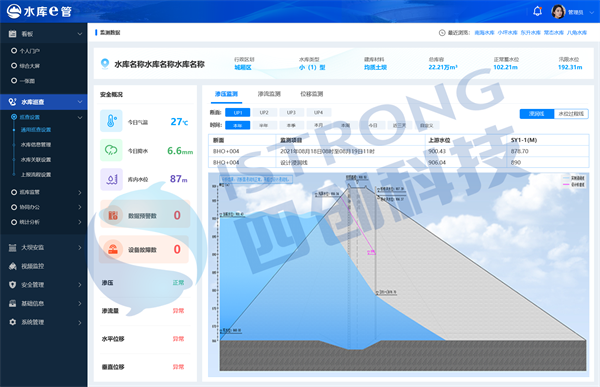The image size is (600, 387).
Task: Select the 近三天 time range
Action: click(399, 125)
